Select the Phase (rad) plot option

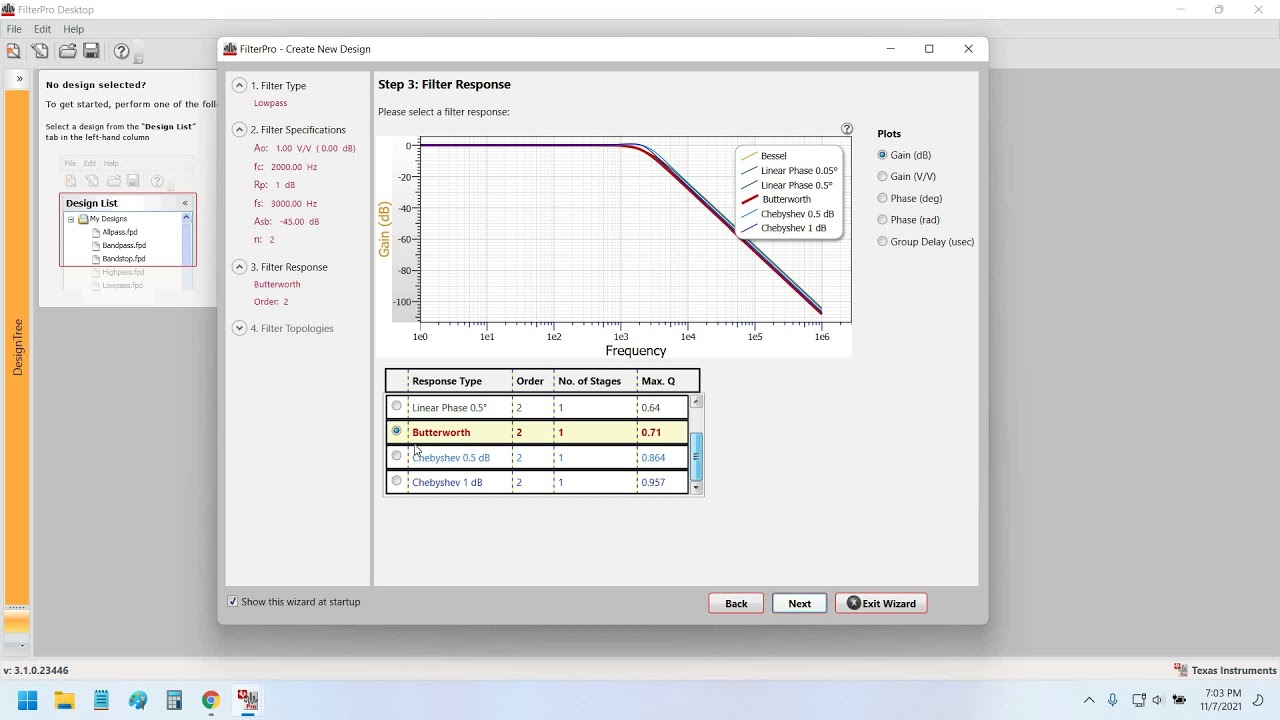[x=882, y=219]
